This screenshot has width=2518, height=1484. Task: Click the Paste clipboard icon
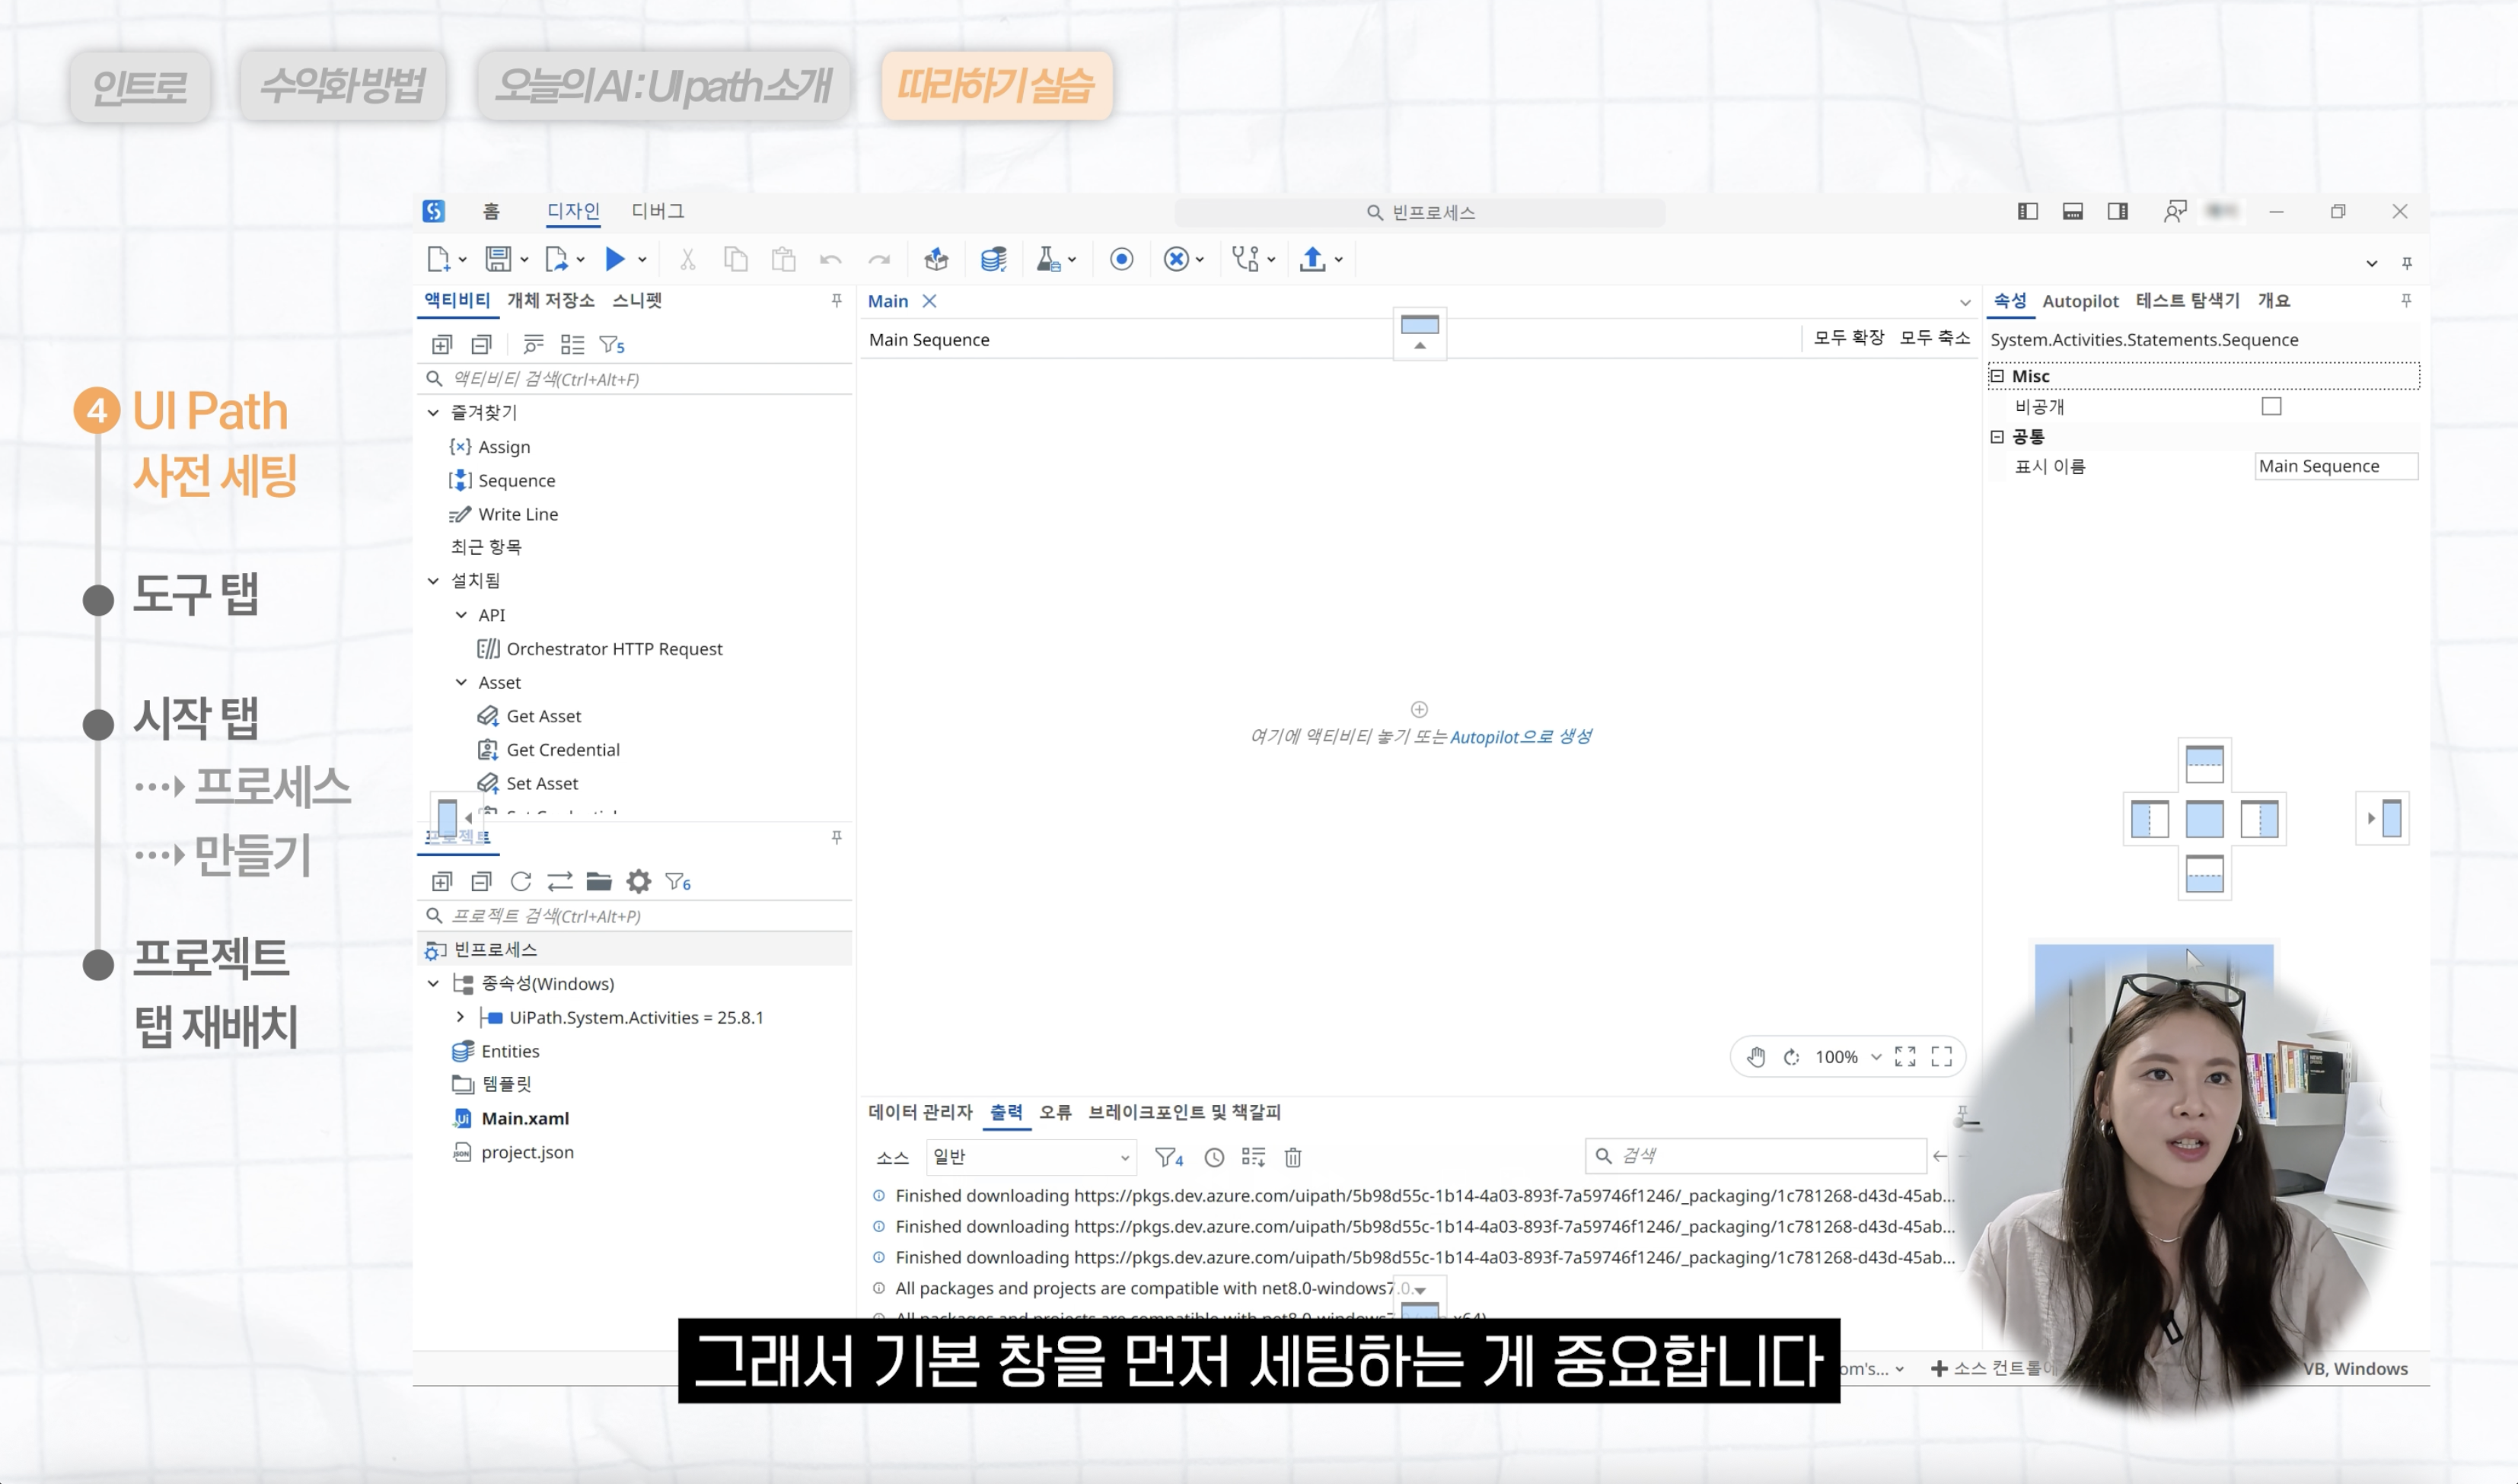coord(784,260)
